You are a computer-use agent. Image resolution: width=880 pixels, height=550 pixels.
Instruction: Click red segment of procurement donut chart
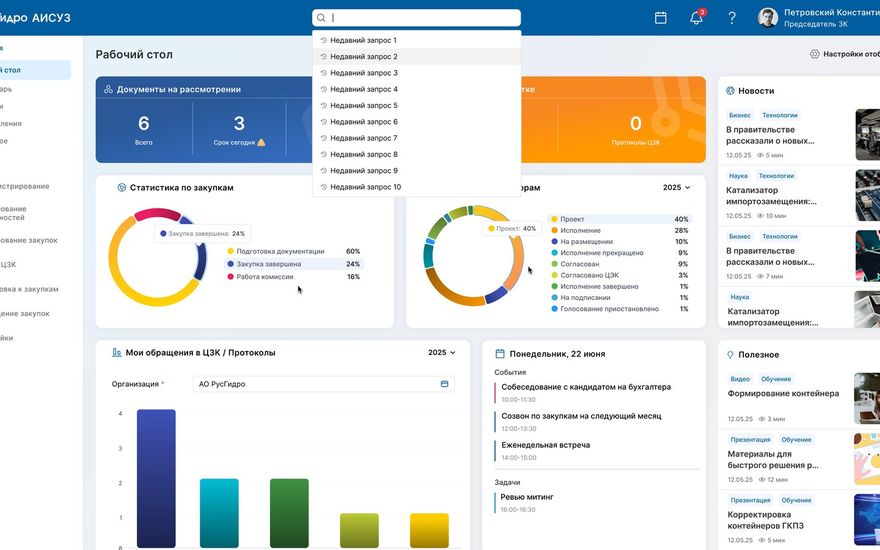(x=156, y=213)
